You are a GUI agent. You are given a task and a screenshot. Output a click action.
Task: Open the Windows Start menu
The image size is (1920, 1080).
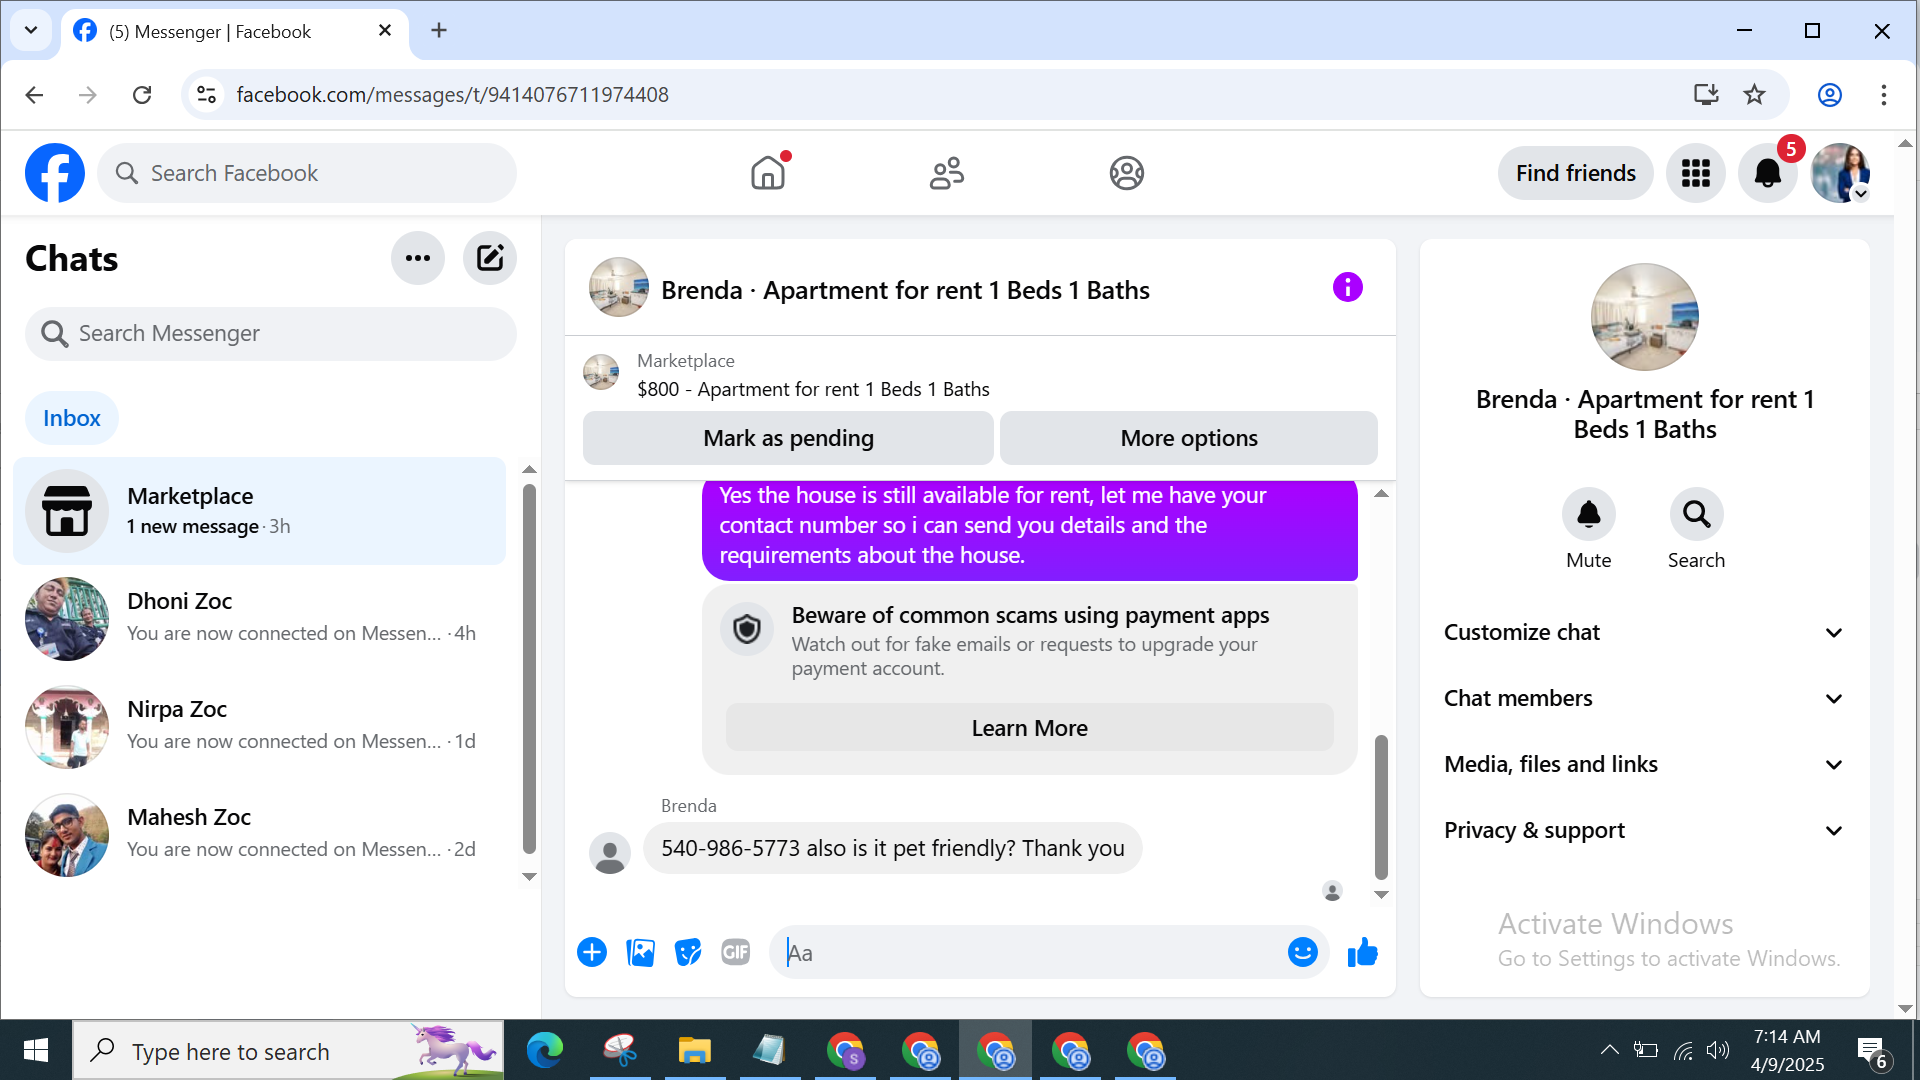coord(36,1050)
